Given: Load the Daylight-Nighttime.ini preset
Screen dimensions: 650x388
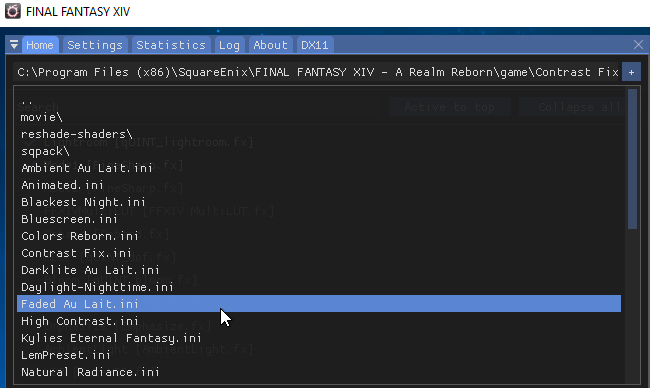Looking at the screenshot, I should (x=319, y=287).
